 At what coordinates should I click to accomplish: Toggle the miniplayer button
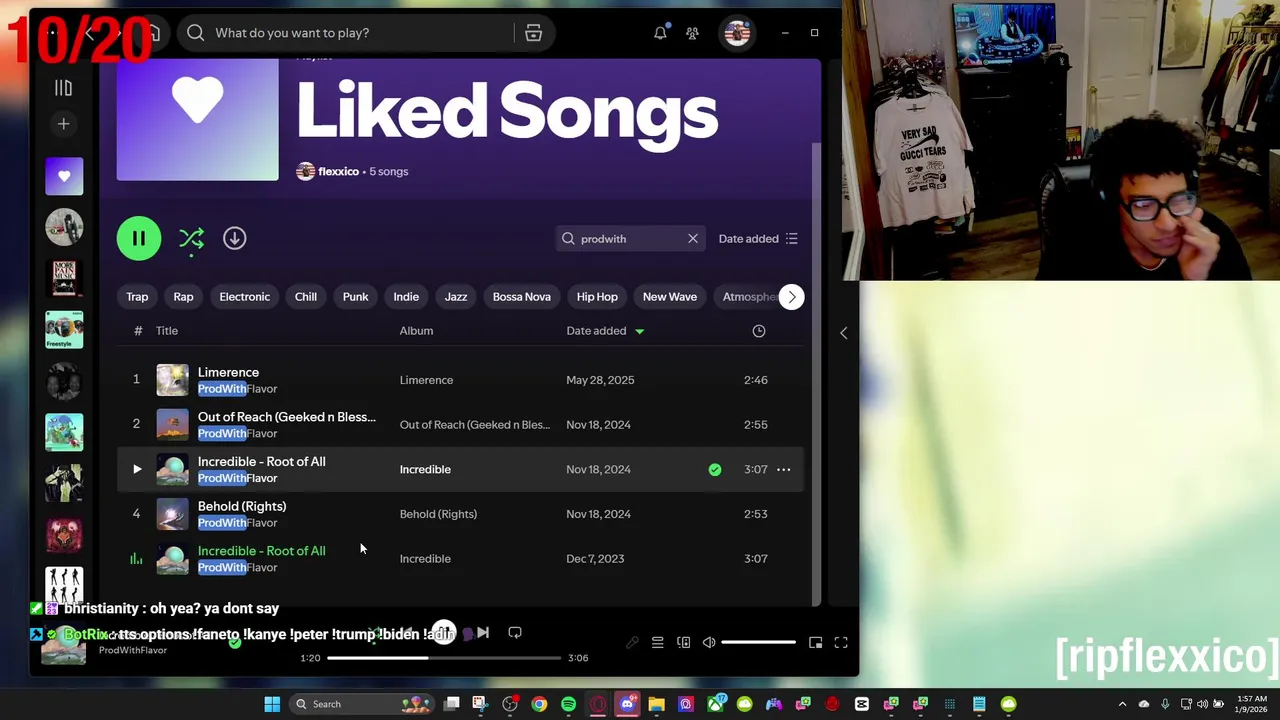coord(815,643)
